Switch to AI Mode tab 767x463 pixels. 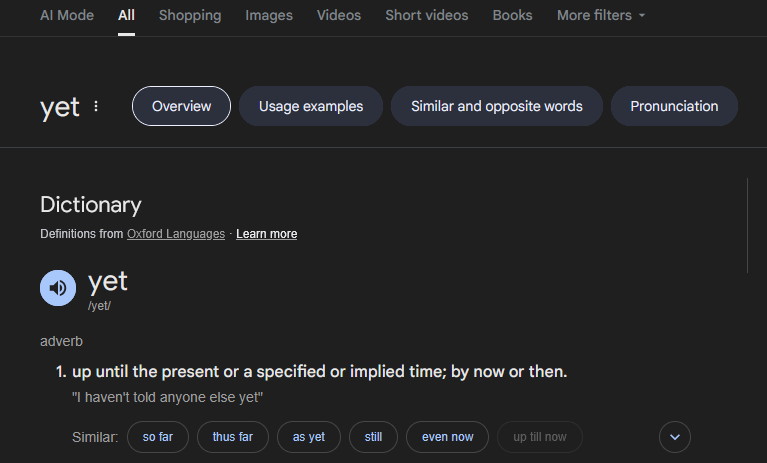[67, 15]
